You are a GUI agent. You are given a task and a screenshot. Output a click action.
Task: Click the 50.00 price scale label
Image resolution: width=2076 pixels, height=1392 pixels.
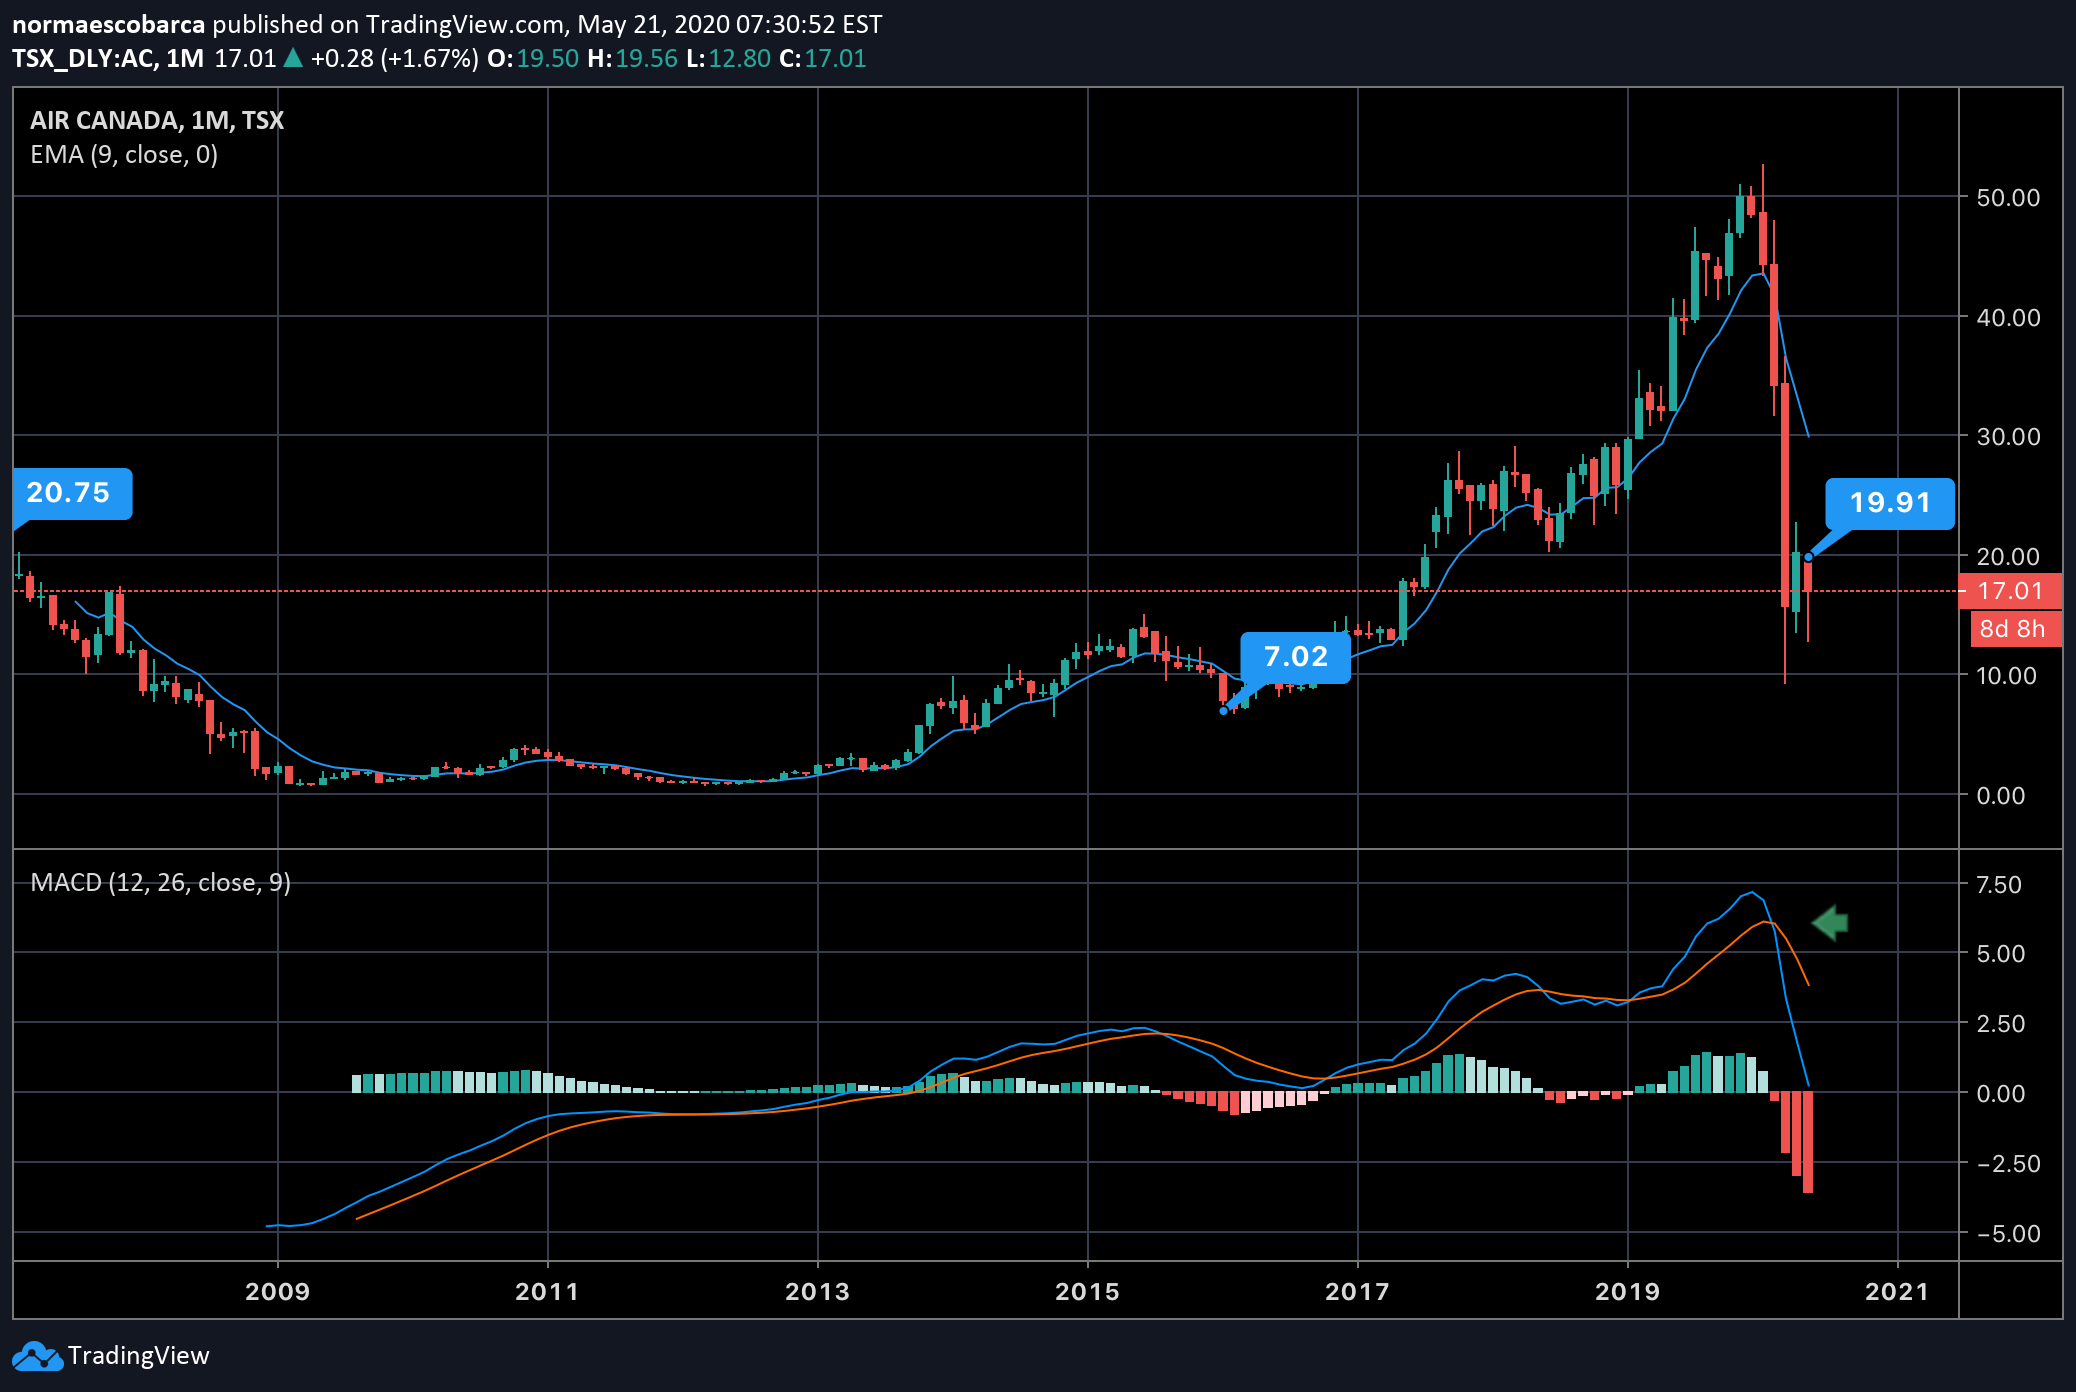click(x=2007, y=197)
